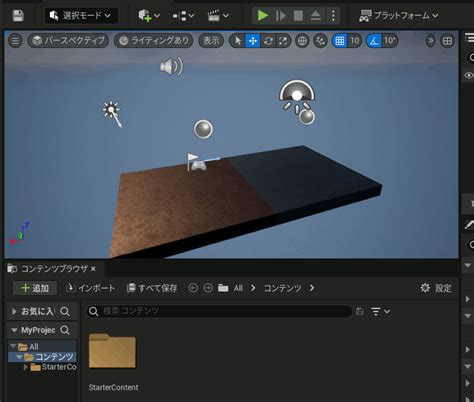Toggle rotation snapping angle icon
Screen dimensions: 474x402
(374, 41)
